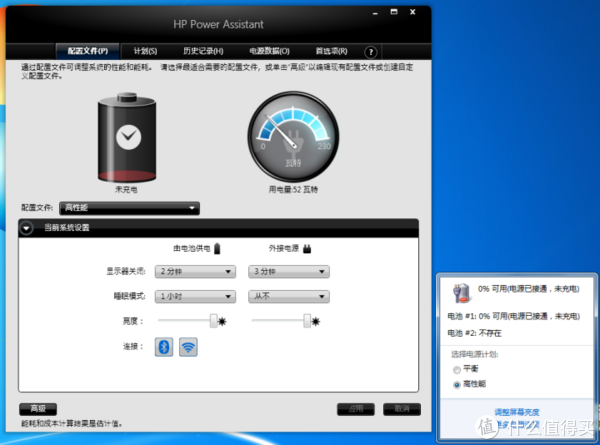Click the 未充电 battery label

(126, 189)
